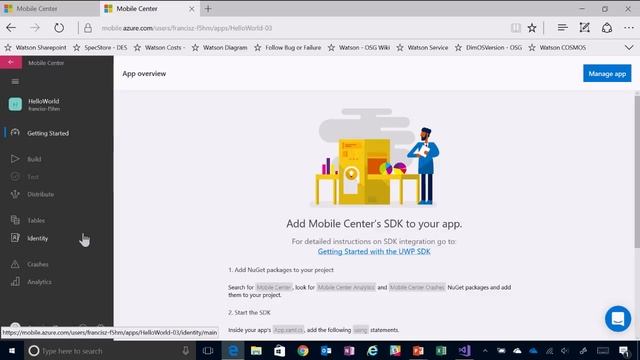The width and height of the screenshot is (640, 360).
Task: Click the App overview heading
Action: point(144,74)
